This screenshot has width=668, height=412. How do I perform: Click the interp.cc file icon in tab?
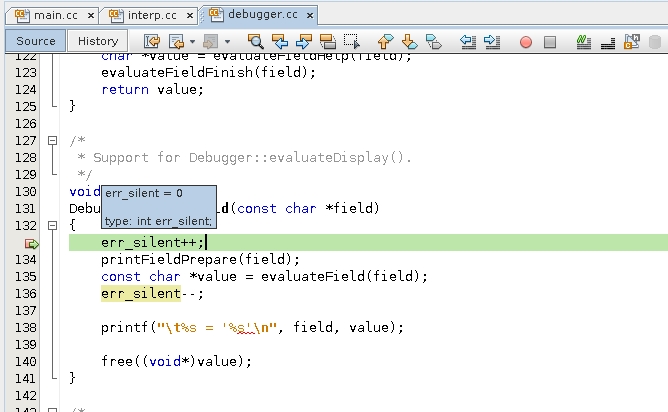115,15
